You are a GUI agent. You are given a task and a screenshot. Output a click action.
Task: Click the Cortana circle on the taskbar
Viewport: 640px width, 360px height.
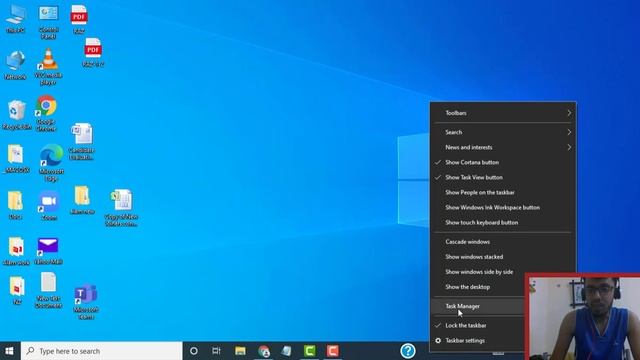194,351
